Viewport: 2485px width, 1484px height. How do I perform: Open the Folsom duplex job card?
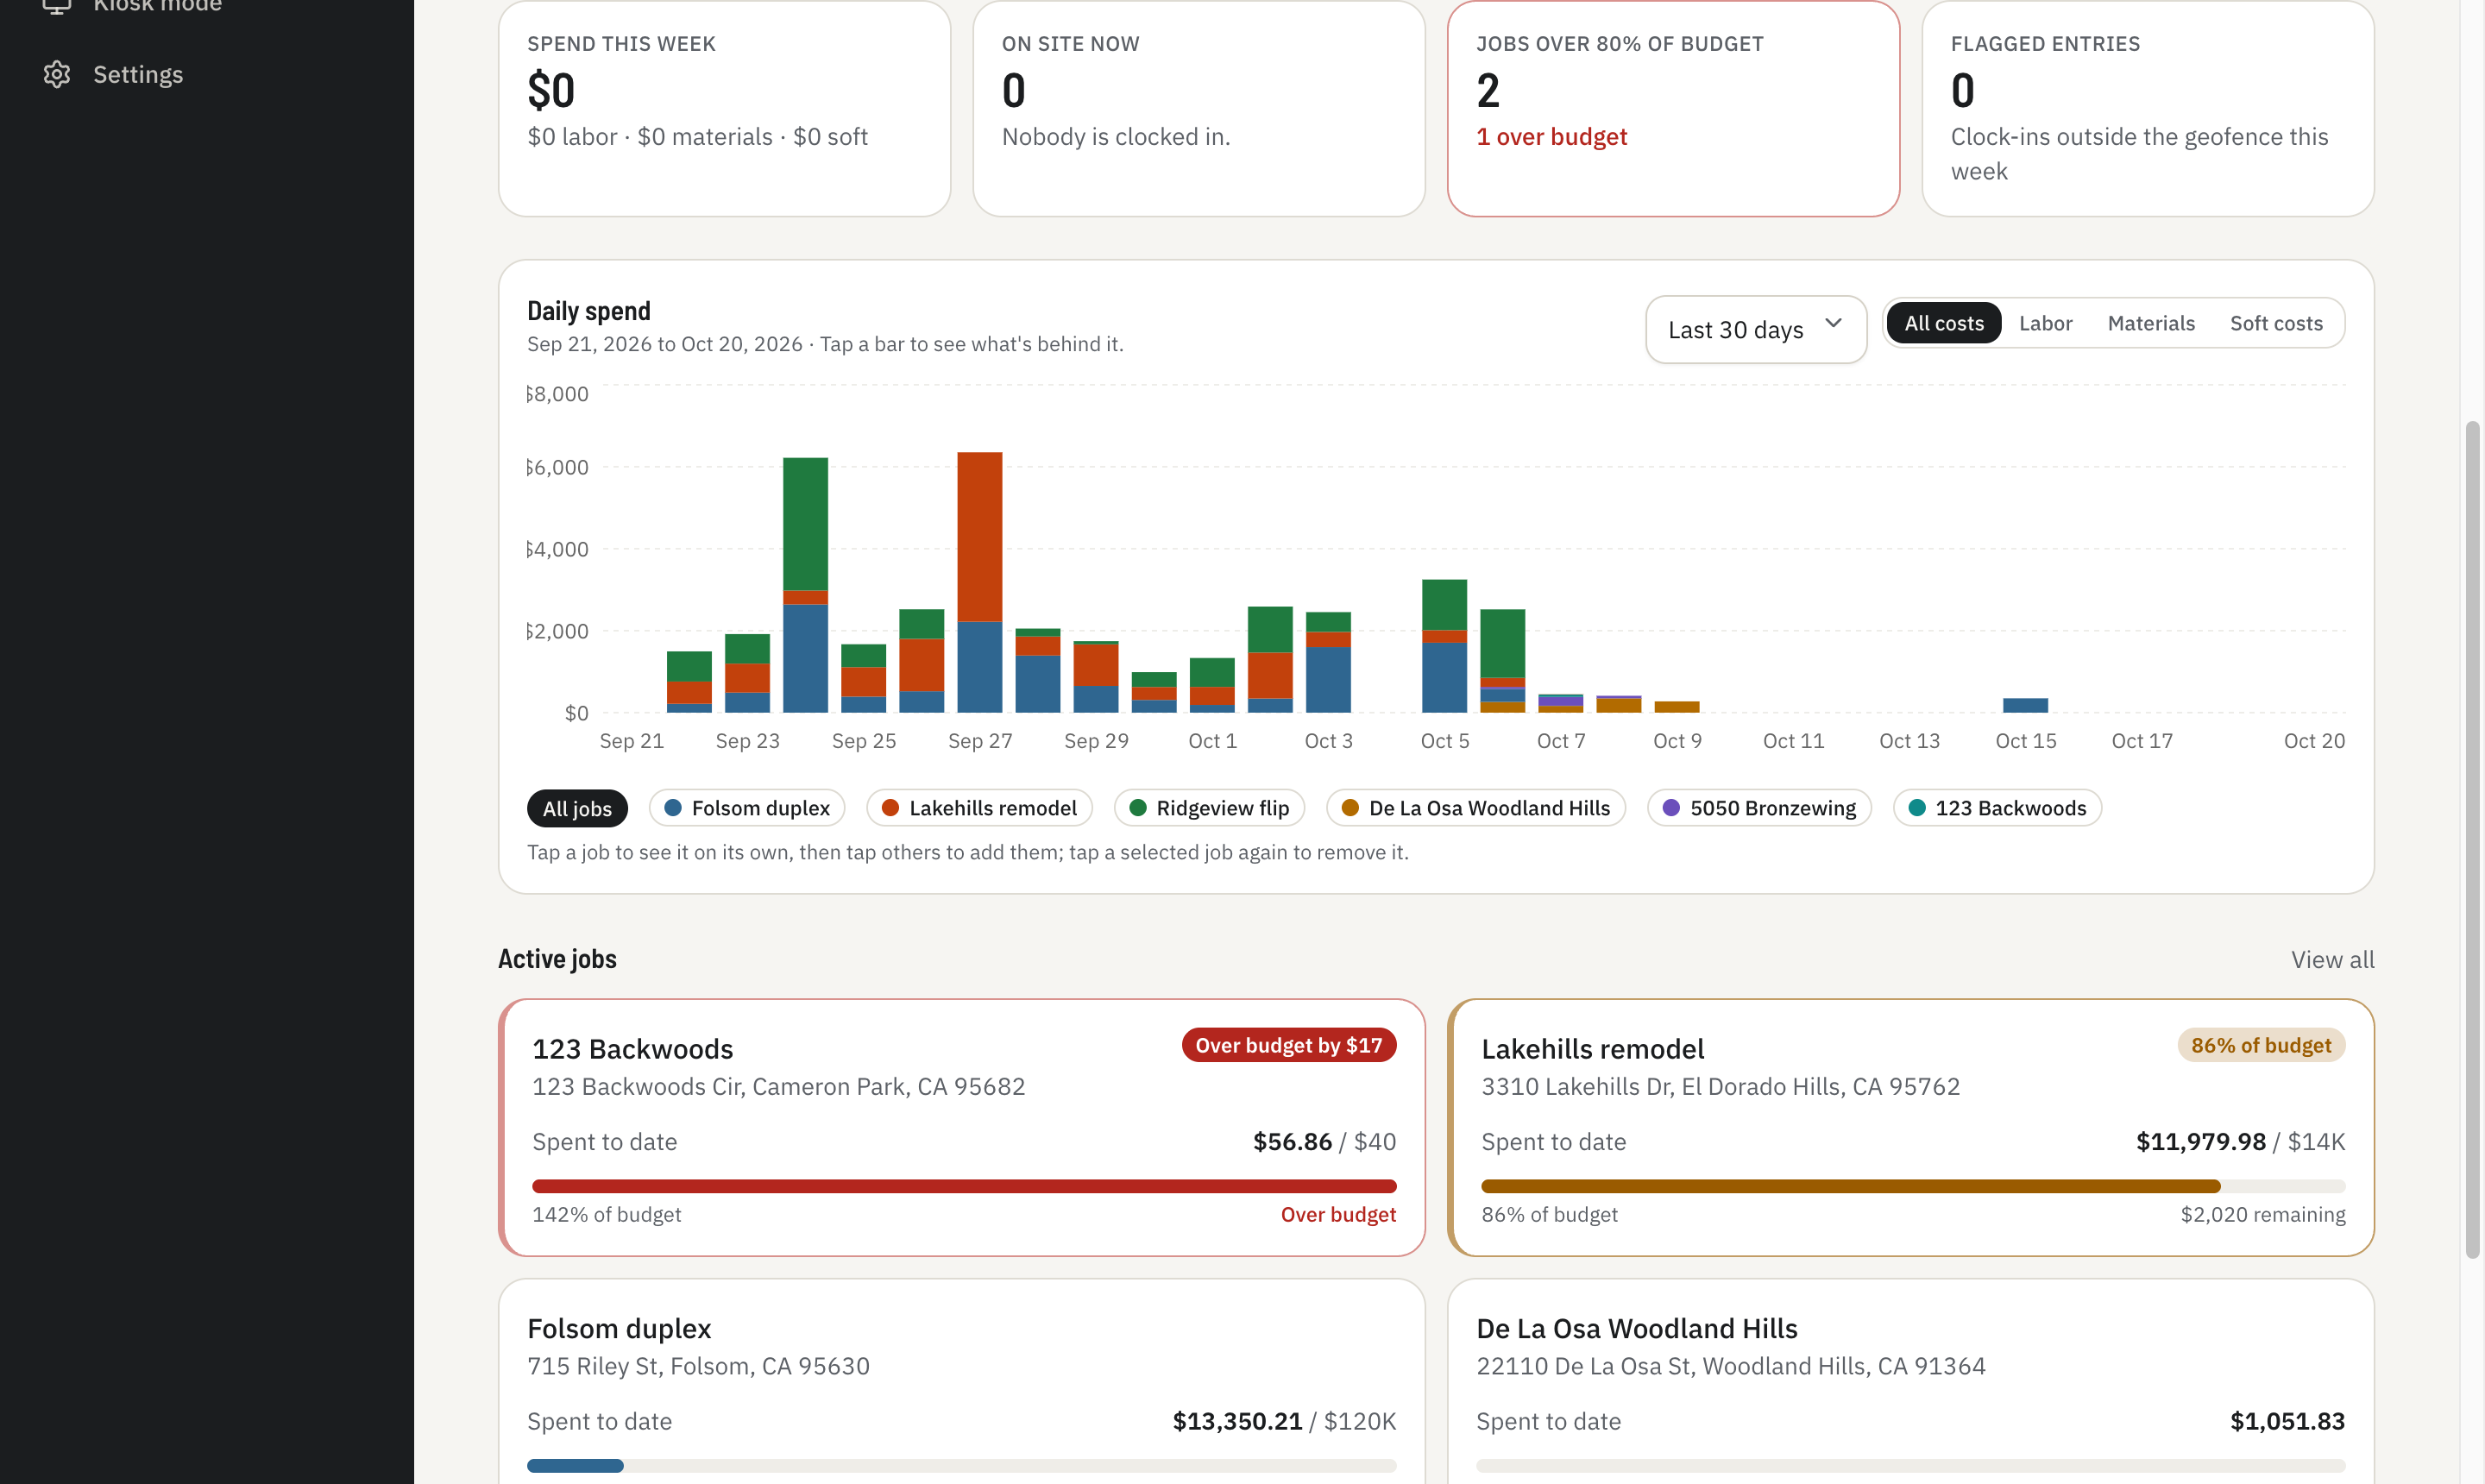click(962, 1381)
